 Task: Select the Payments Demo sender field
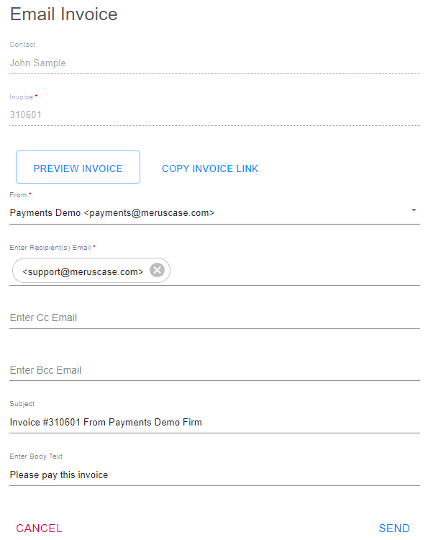[x=214, y=213]
